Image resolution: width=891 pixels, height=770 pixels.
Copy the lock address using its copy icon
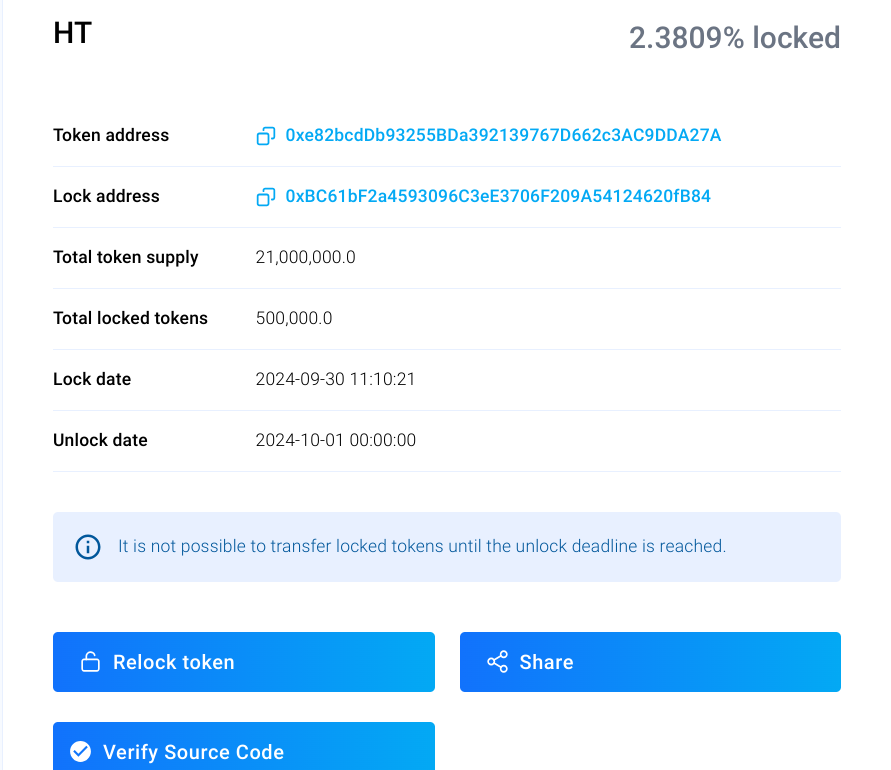click(265, 197)
